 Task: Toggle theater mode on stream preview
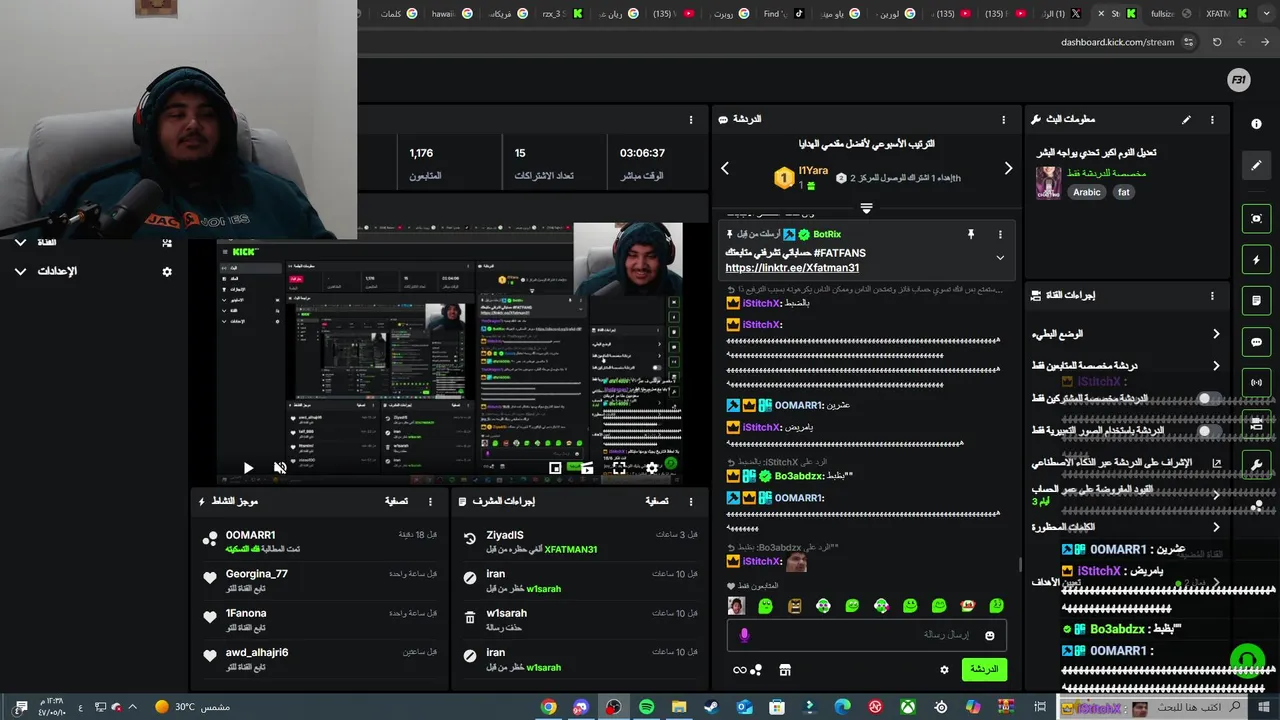pyautogui.click(x=588, y=467)
